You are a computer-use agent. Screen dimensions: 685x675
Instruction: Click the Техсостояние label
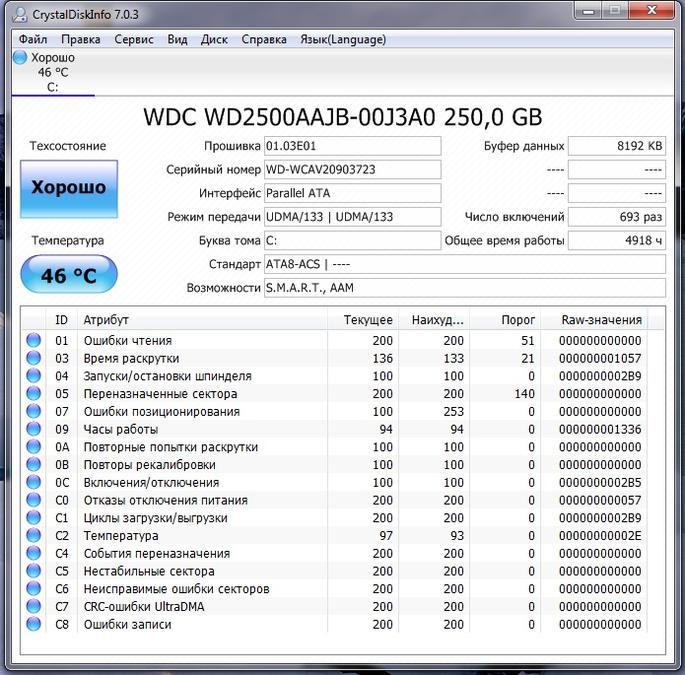point(68,146)
